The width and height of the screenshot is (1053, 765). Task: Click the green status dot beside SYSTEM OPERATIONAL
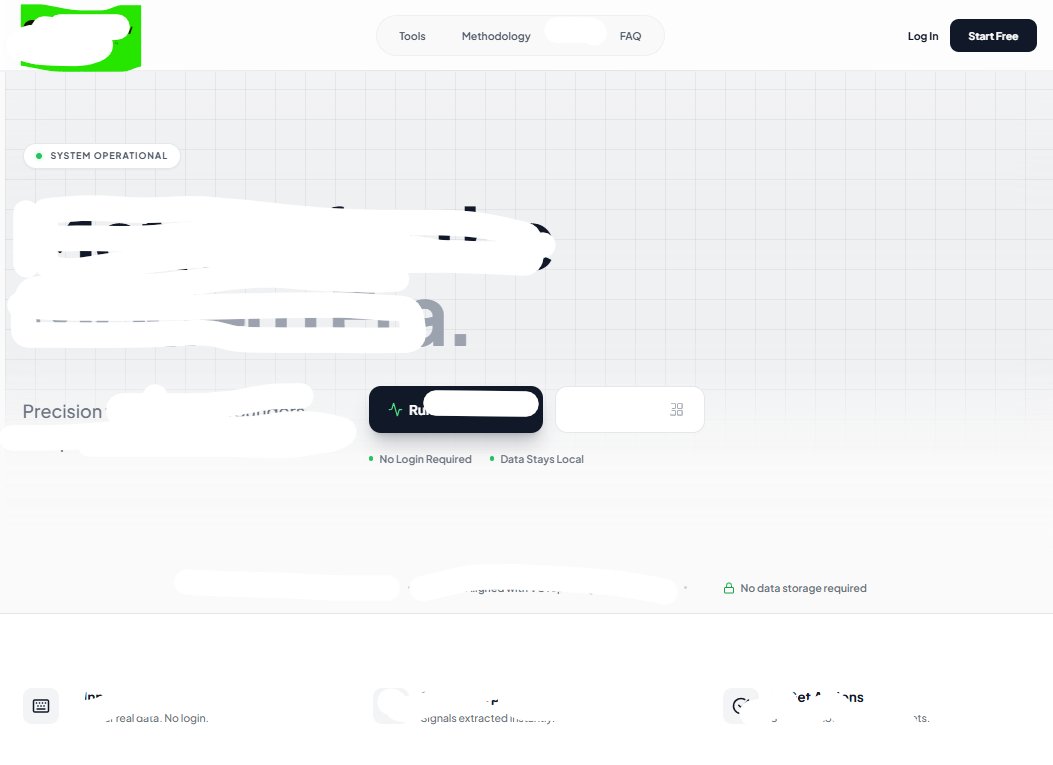(39, 156)
